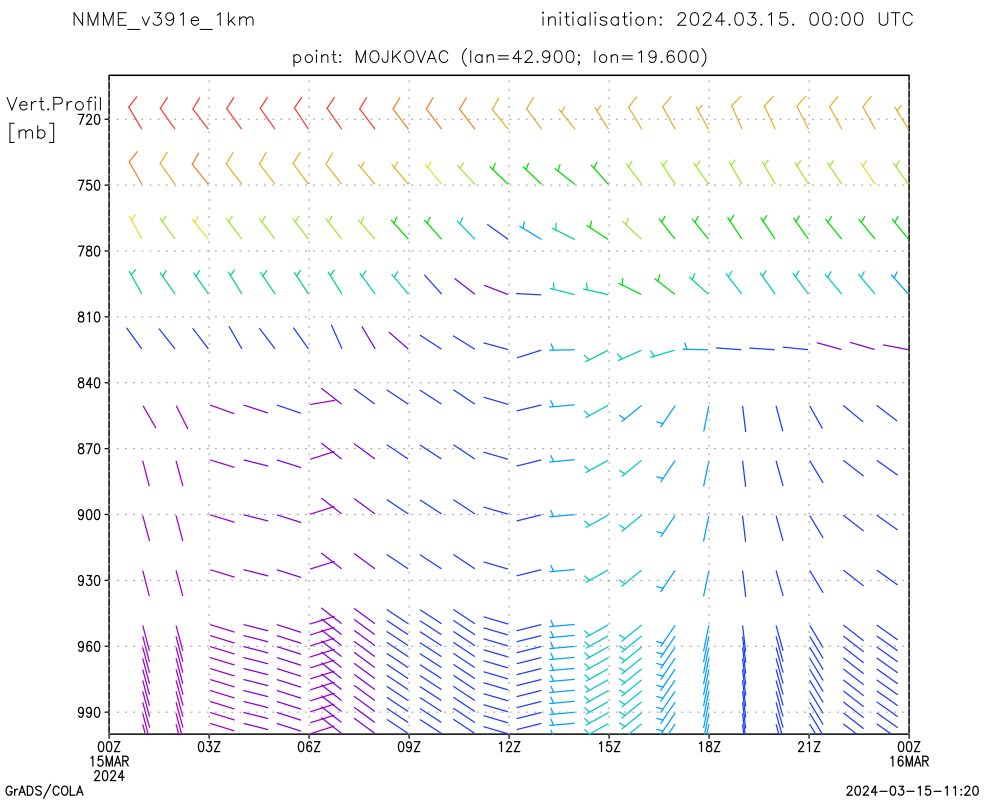Viewport: 1000px width, 800px height.
Task: Click the 15Z time axis label
Action: click(609, 747)
